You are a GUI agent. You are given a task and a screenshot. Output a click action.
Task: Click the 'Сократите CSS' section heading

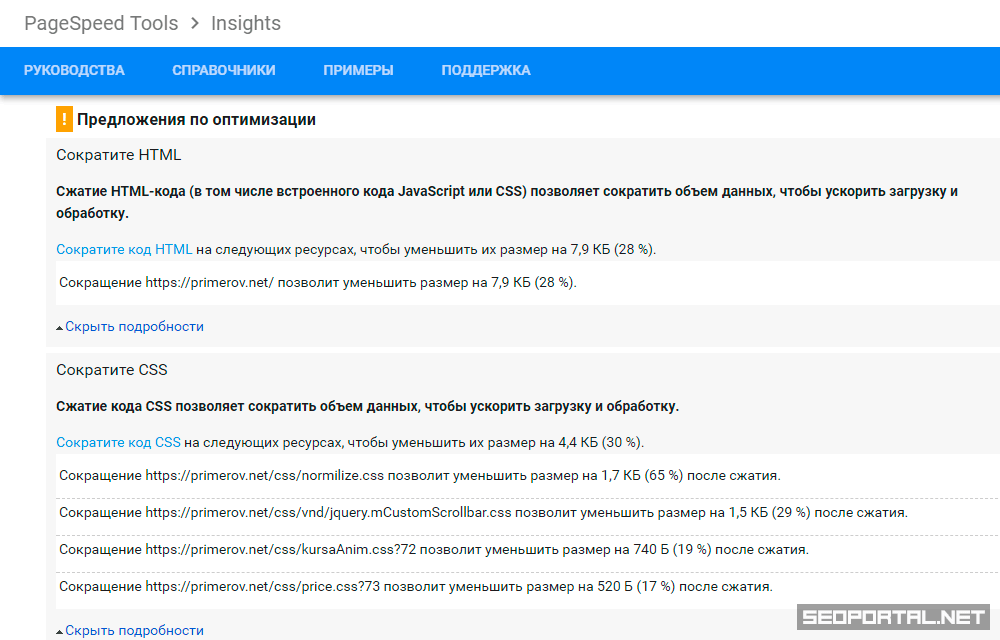pos(111,370)
